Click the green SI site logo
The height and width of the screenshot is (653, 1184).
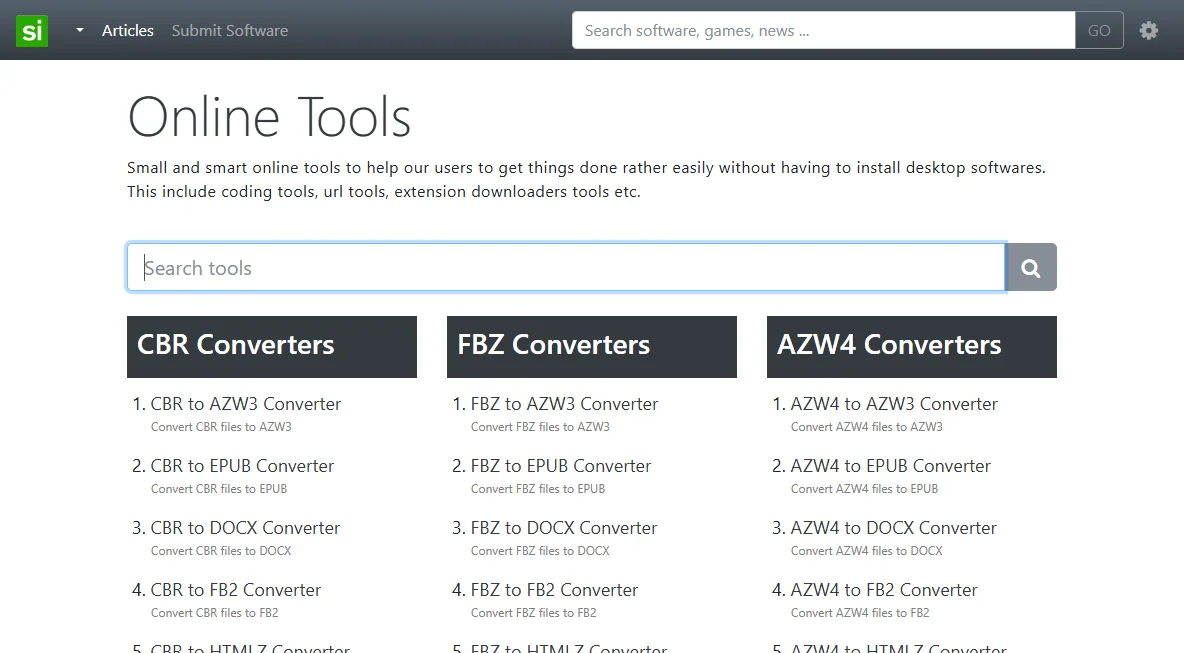coord(32,30)
